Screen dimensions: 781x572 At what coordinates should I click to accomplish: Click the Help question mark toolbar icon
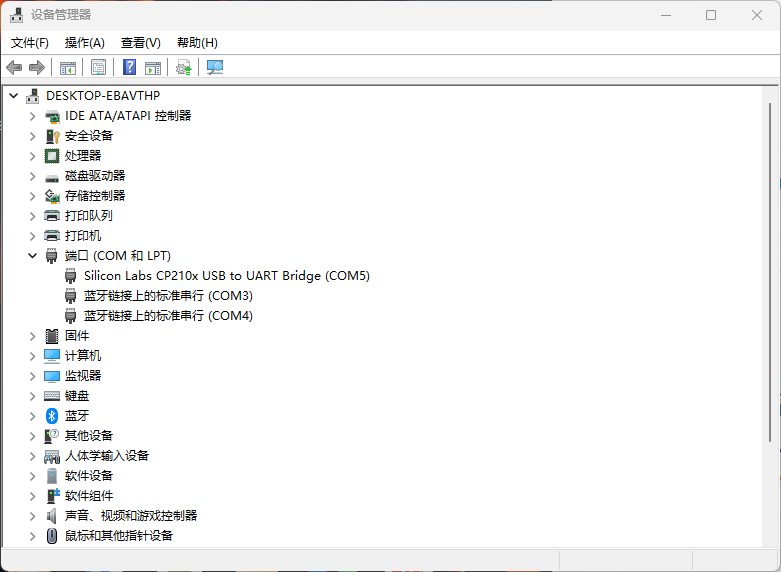129,67
